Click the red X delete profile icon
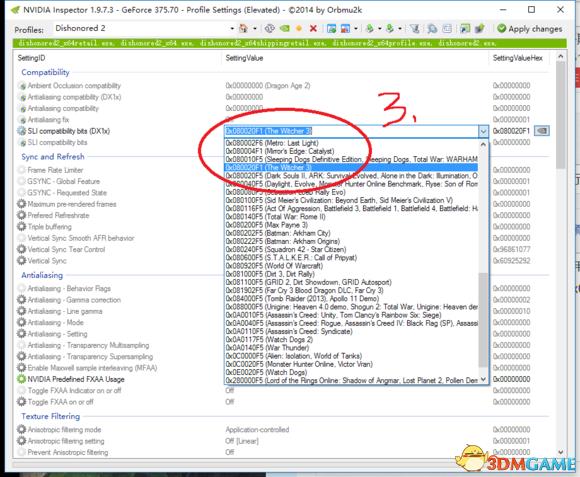The height and width of the screenshot is (477, 580). pyautogui.click(x=313, y=28)
